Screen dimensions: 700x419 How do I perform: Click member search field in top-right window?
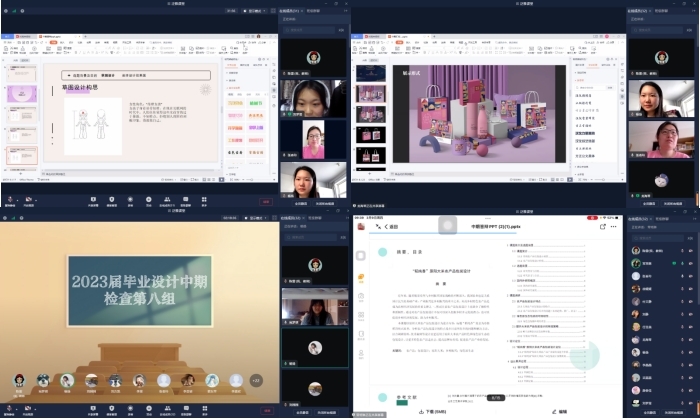click(x=657, y=30)
